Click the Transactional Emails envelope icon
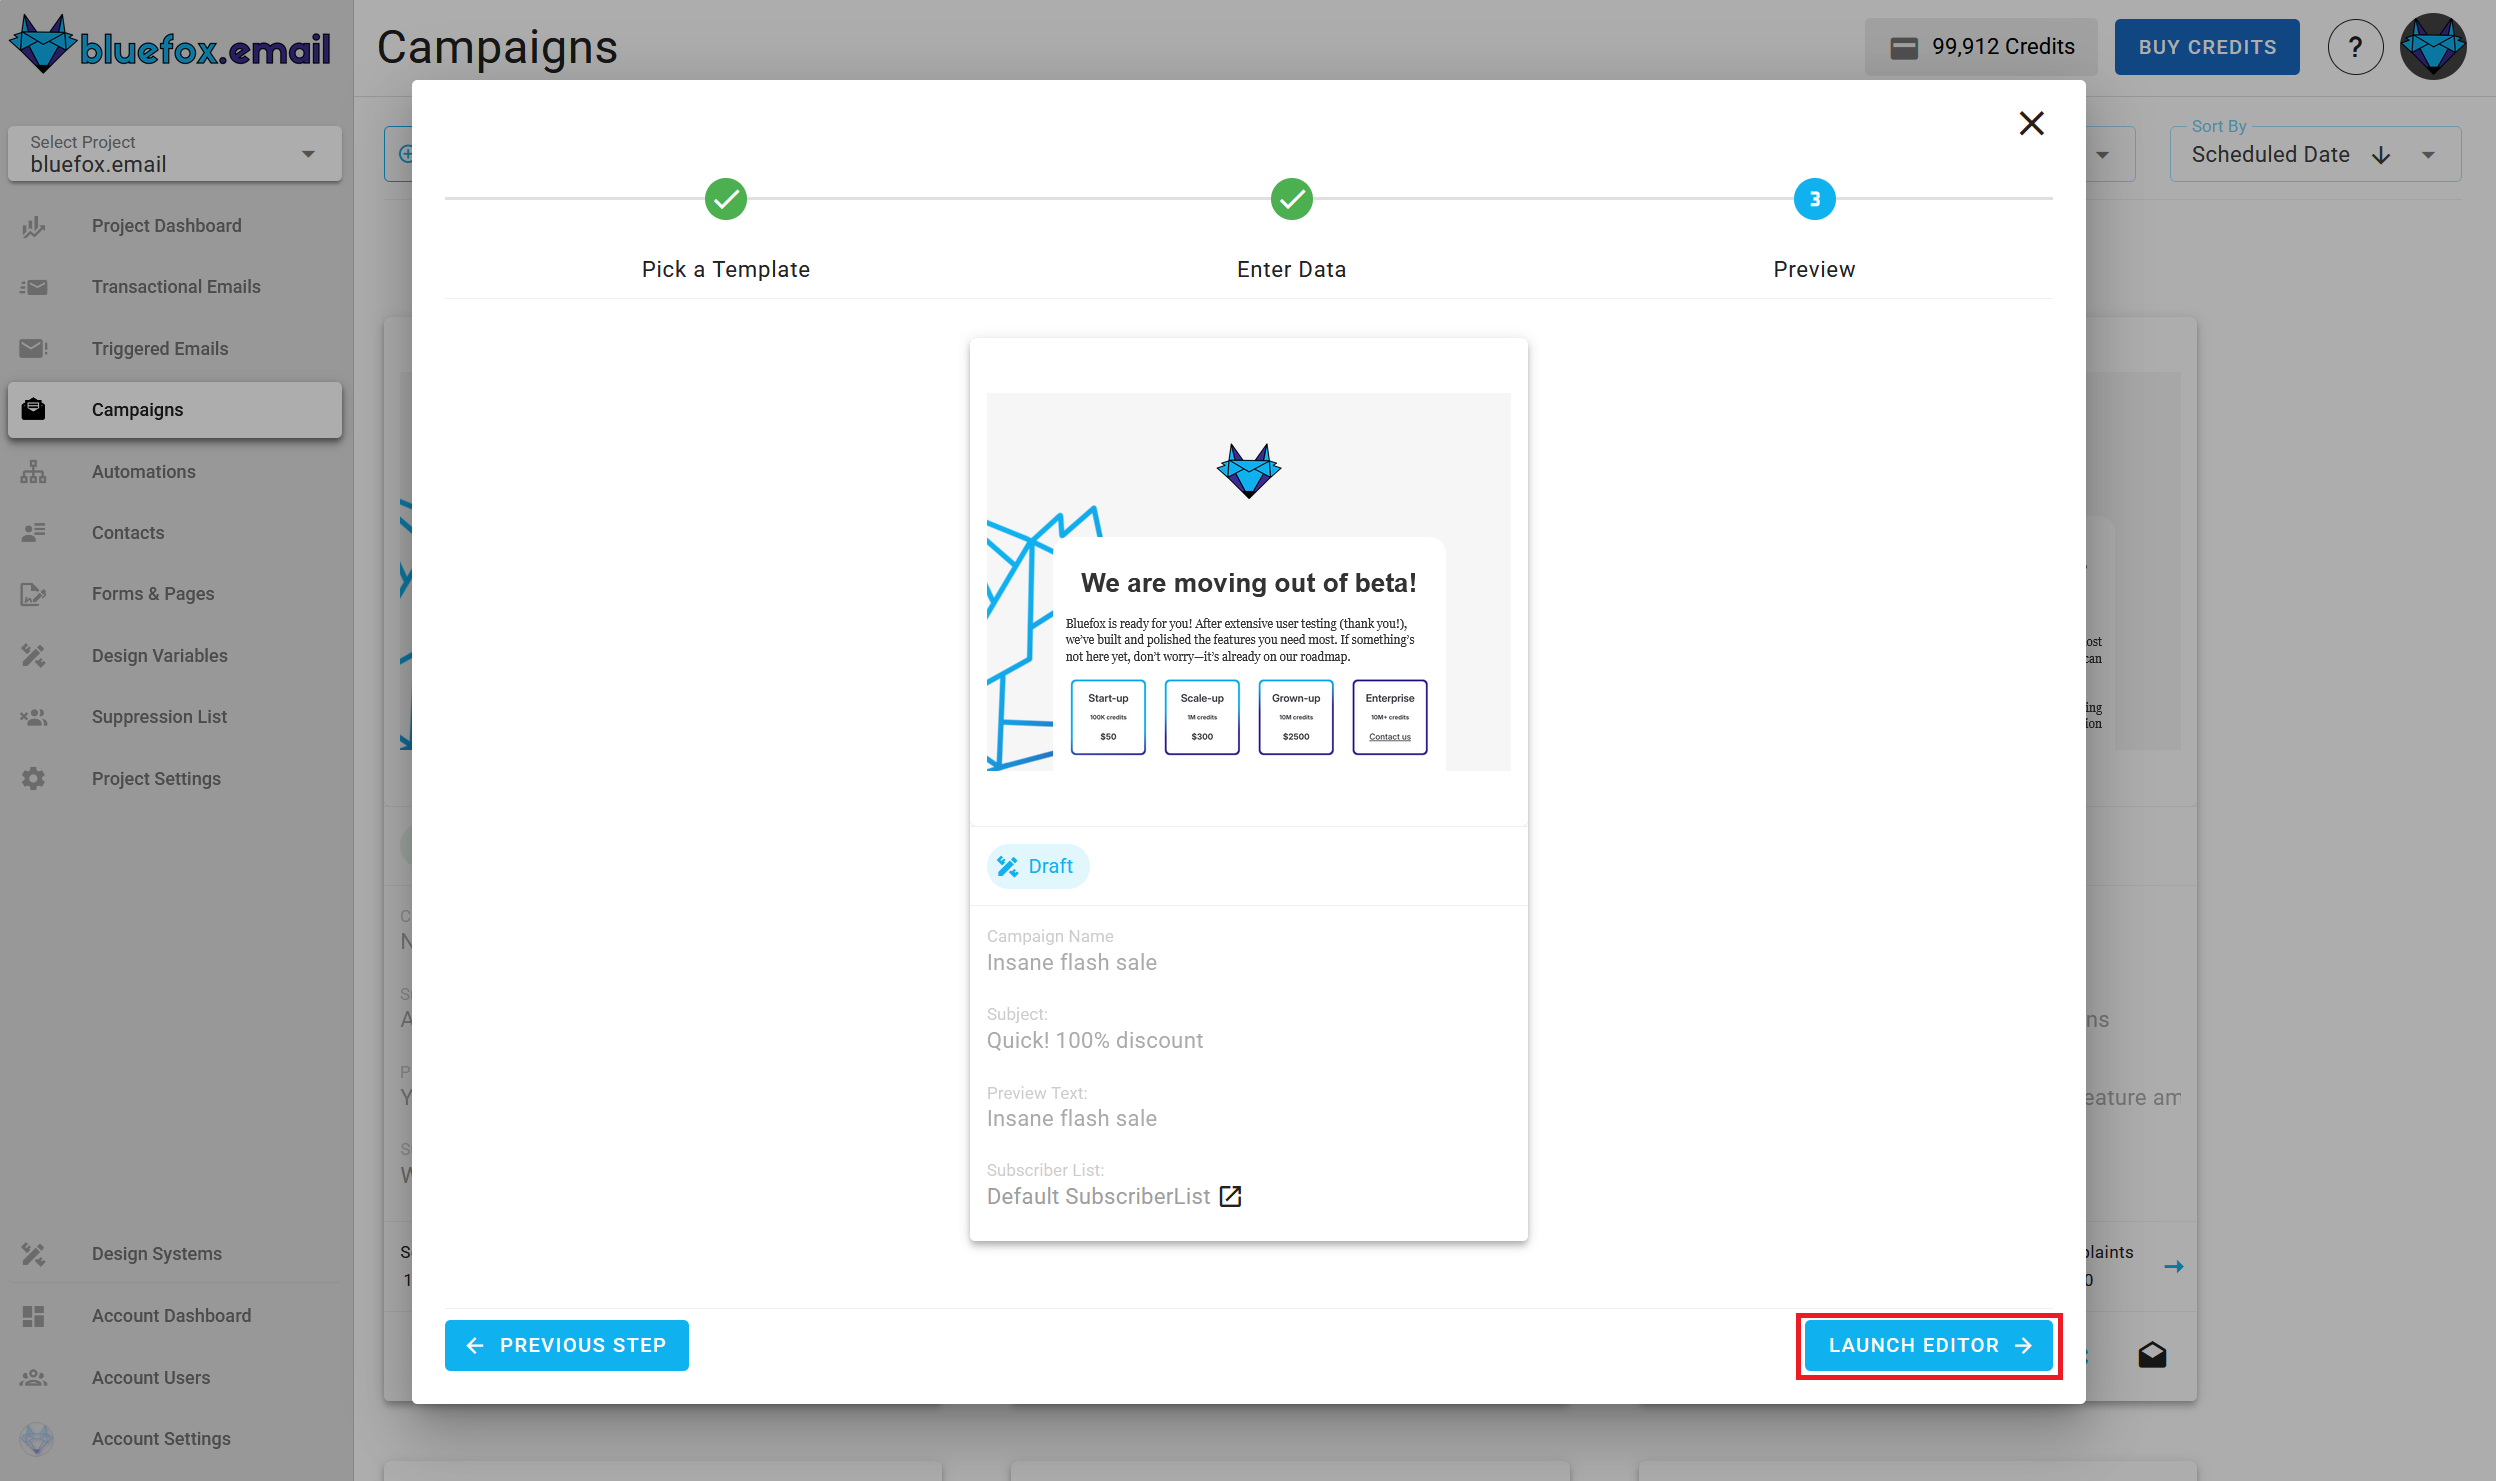Screen dimensions: 2496x1481 34,287
